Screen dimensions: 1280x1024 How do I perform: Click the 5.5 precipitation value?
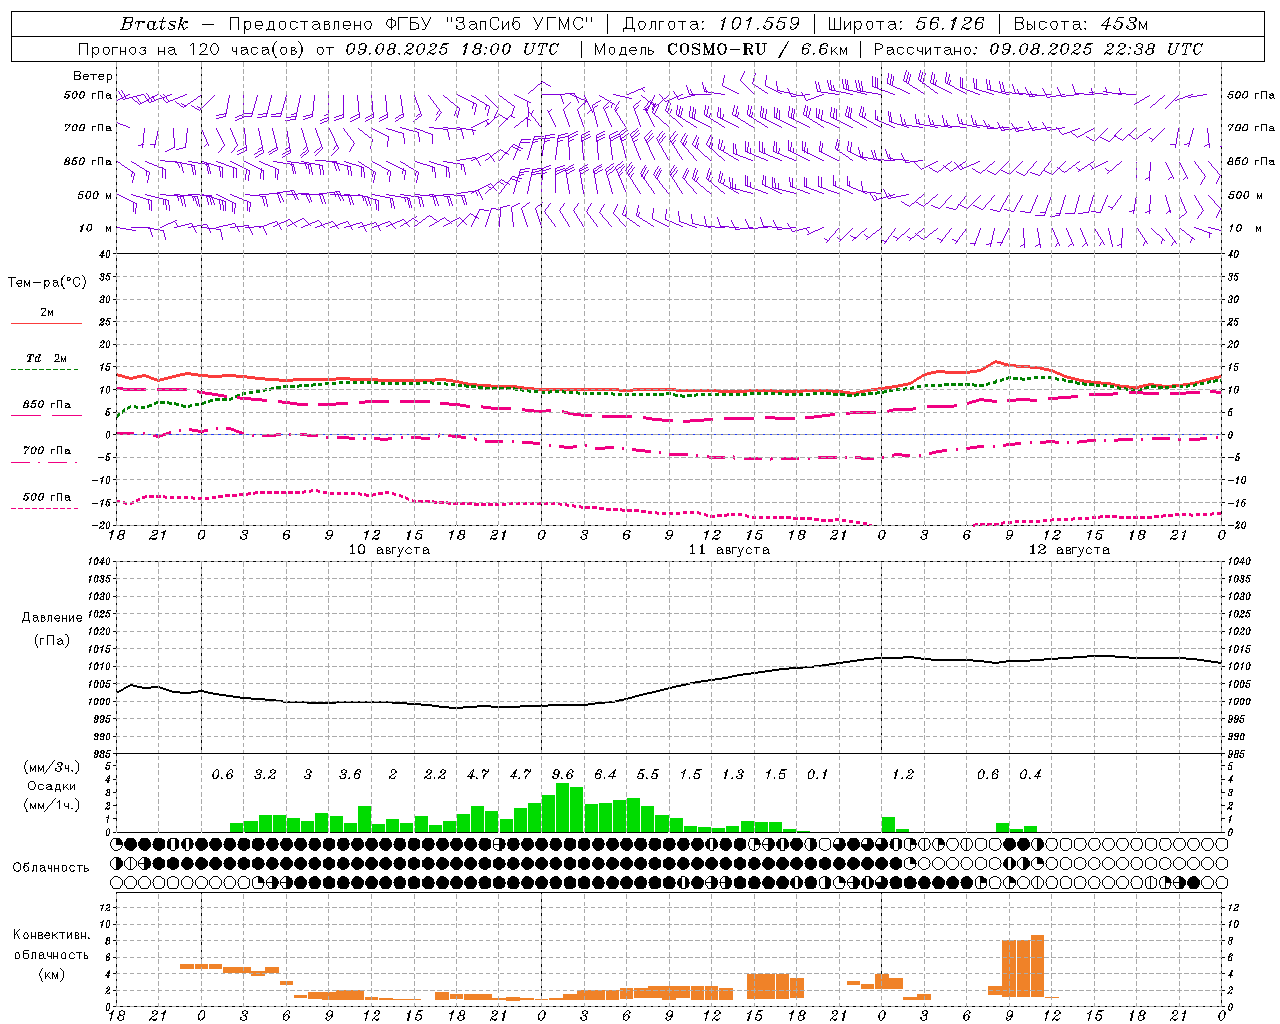648,774
